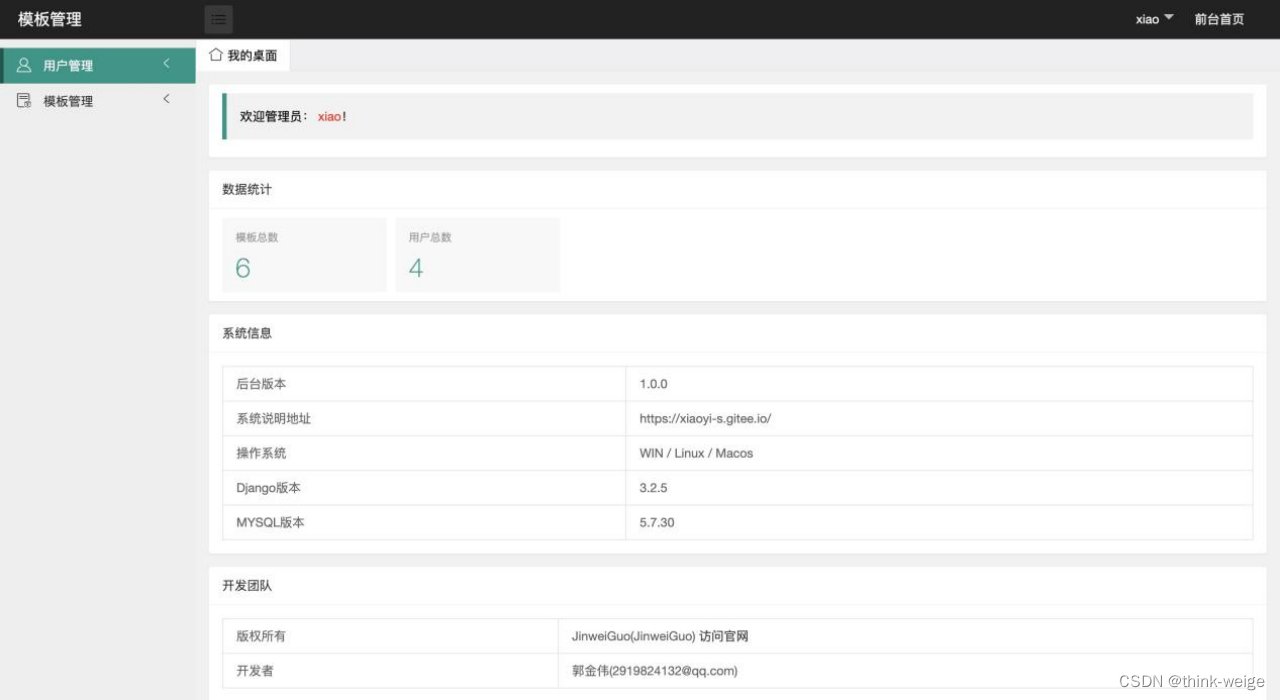
Task: Click the 5.7.30 MySQL version value
Action: coord(657,522)
